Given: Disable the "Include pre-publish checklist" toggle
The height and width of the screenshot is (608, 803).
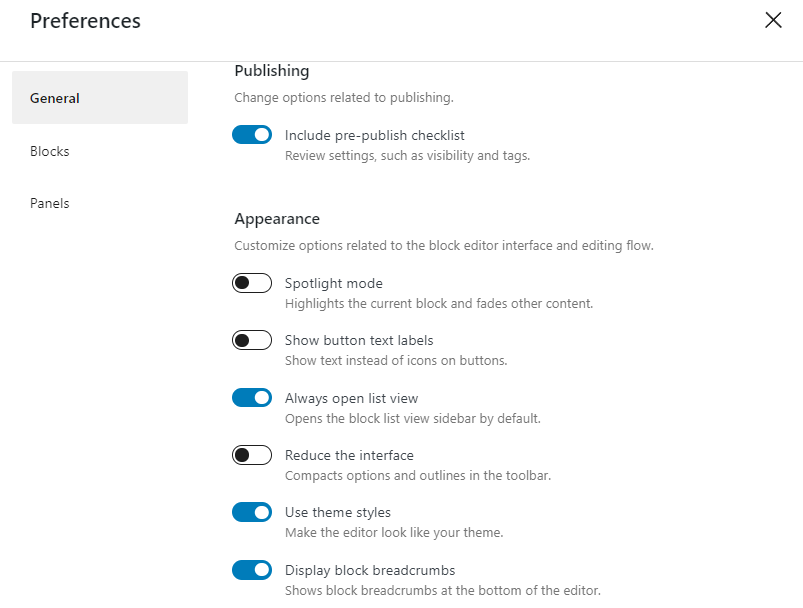Looking at the screenshot, I should [252, 134].
